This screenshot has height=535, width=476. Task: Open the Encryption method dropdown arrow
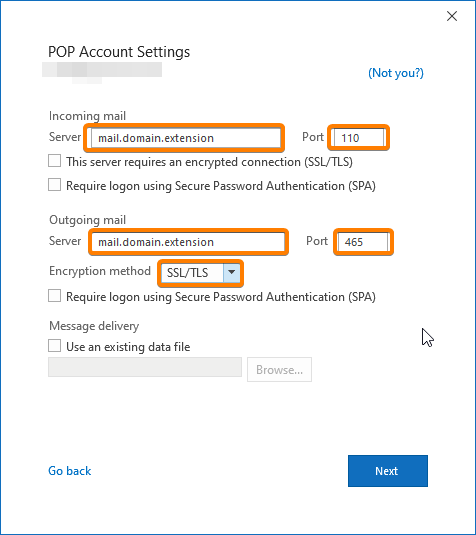coord(231,273)
